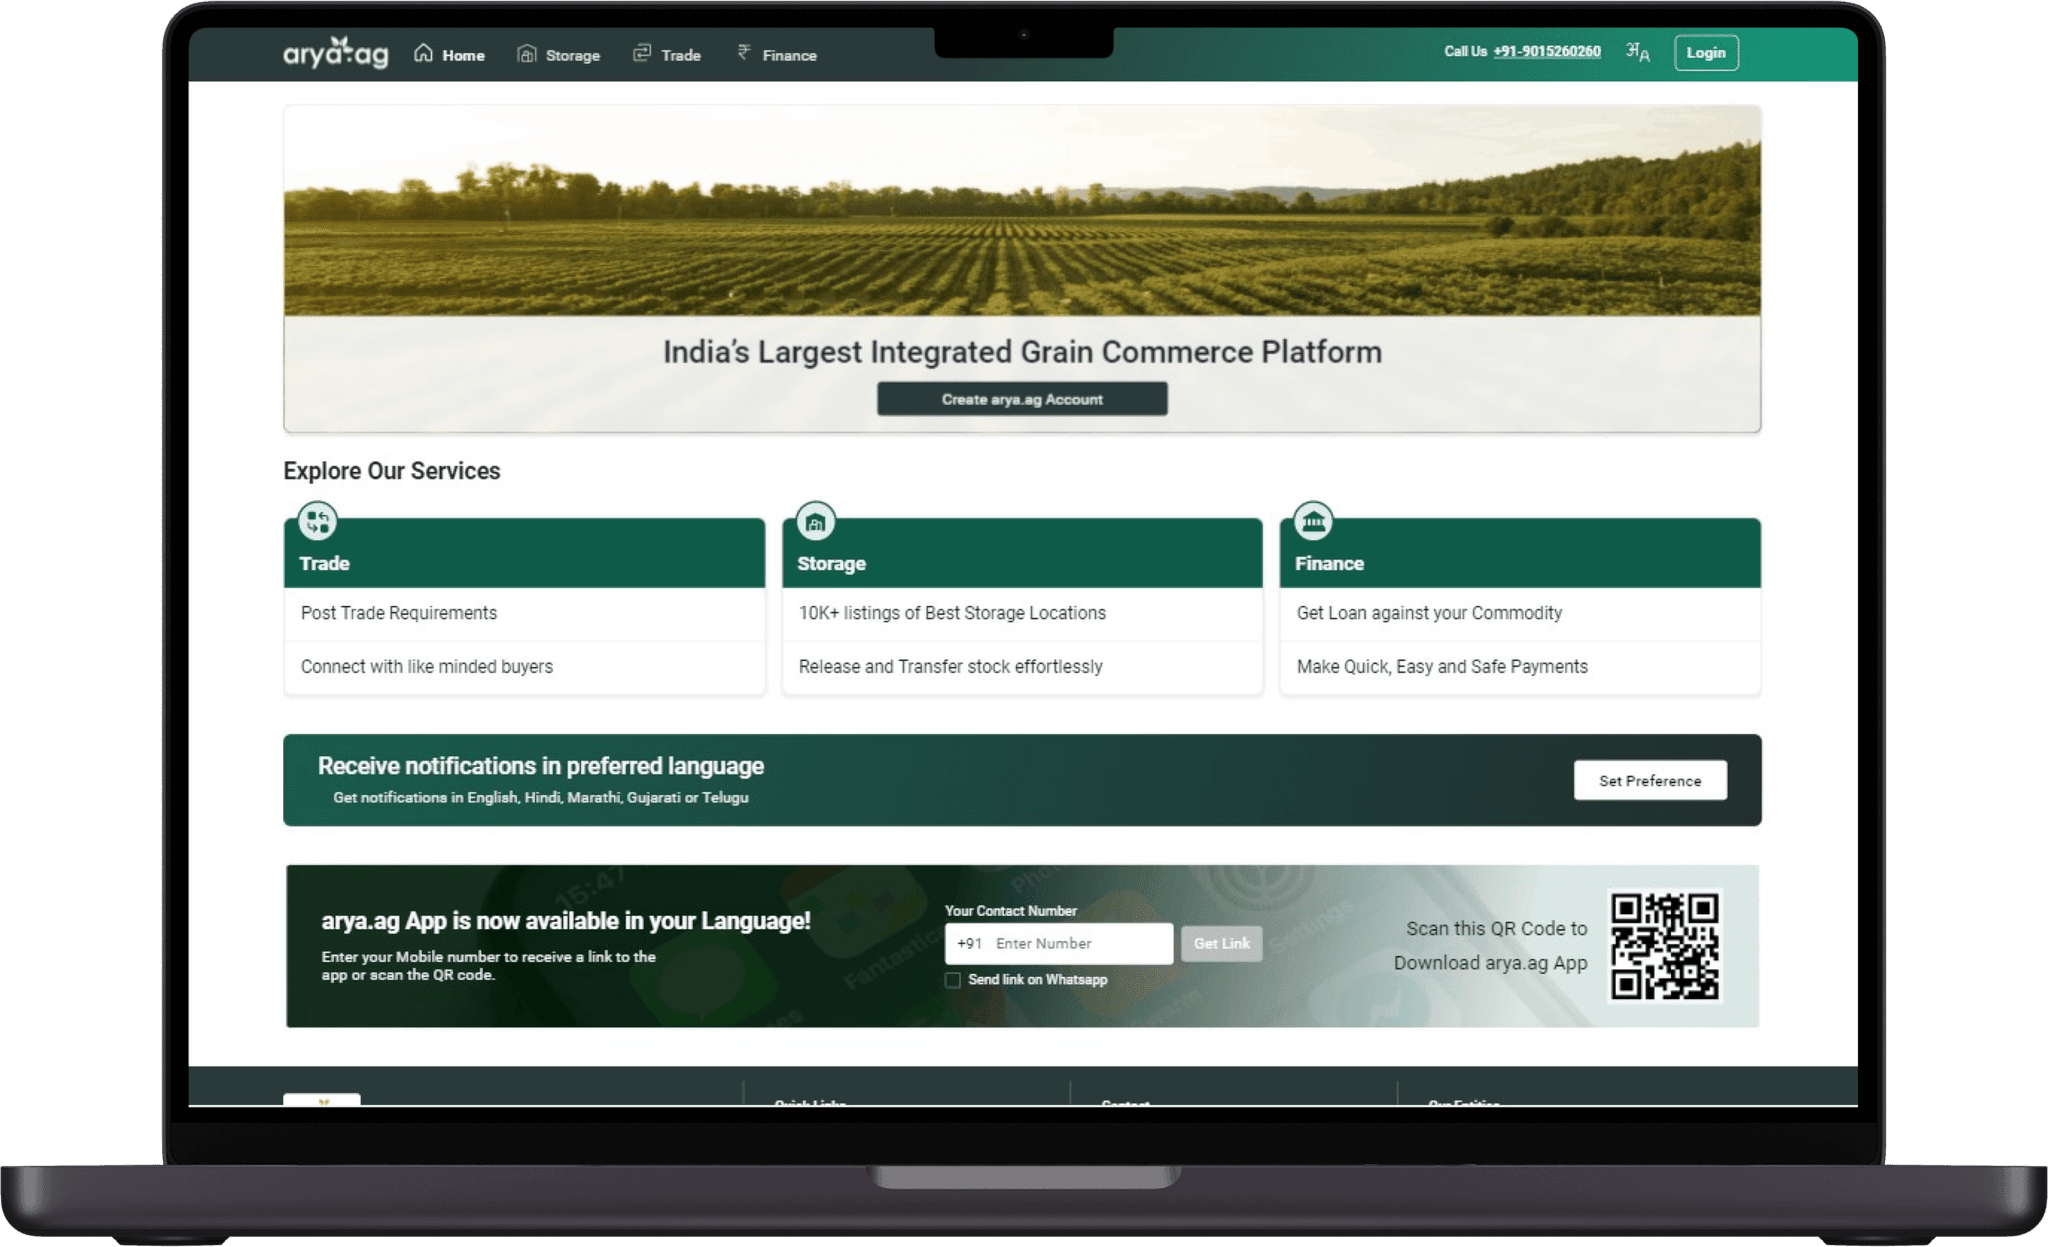This screenshot has height=1247, width=2048.
Task: Click 'Download arya.ag App' text
Action: [x=1491, y=963]
